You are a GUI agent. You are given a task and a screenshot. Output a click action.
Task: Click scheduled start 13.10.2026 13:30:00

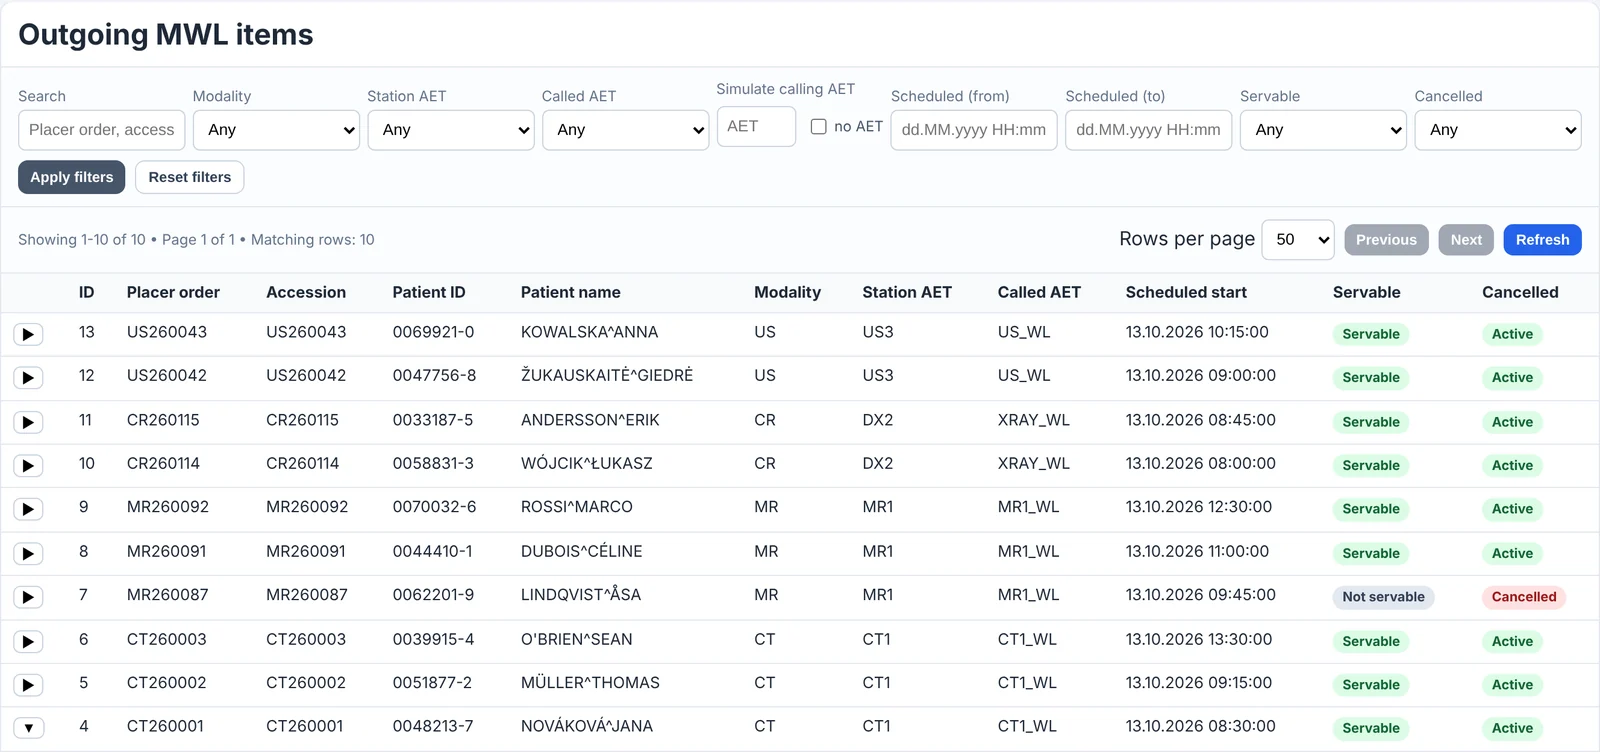[1199, 639]
